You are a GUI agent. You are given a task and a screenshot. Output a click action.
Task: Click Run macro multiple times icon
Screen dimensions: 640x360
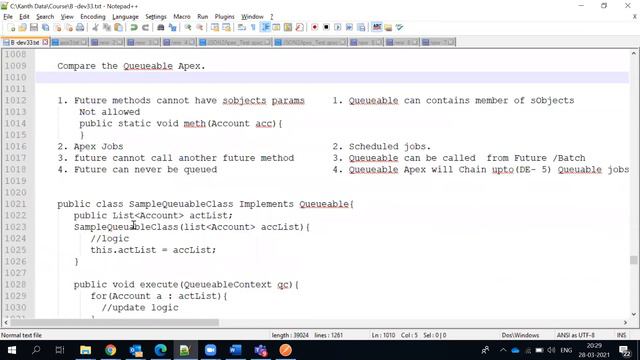point(349,27)
